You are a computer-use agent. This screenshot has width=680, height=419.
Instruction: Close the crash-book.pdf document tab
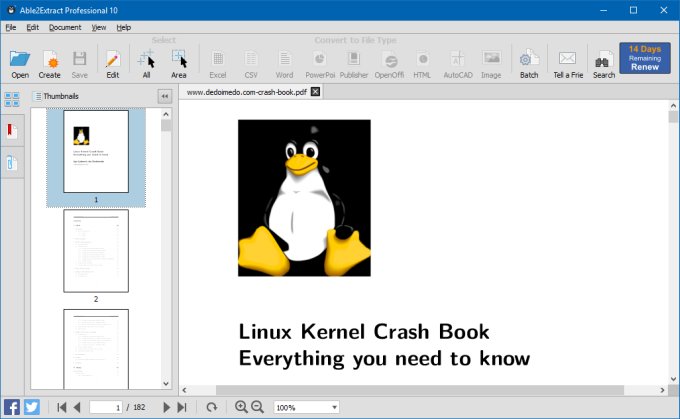coord(316,92)
